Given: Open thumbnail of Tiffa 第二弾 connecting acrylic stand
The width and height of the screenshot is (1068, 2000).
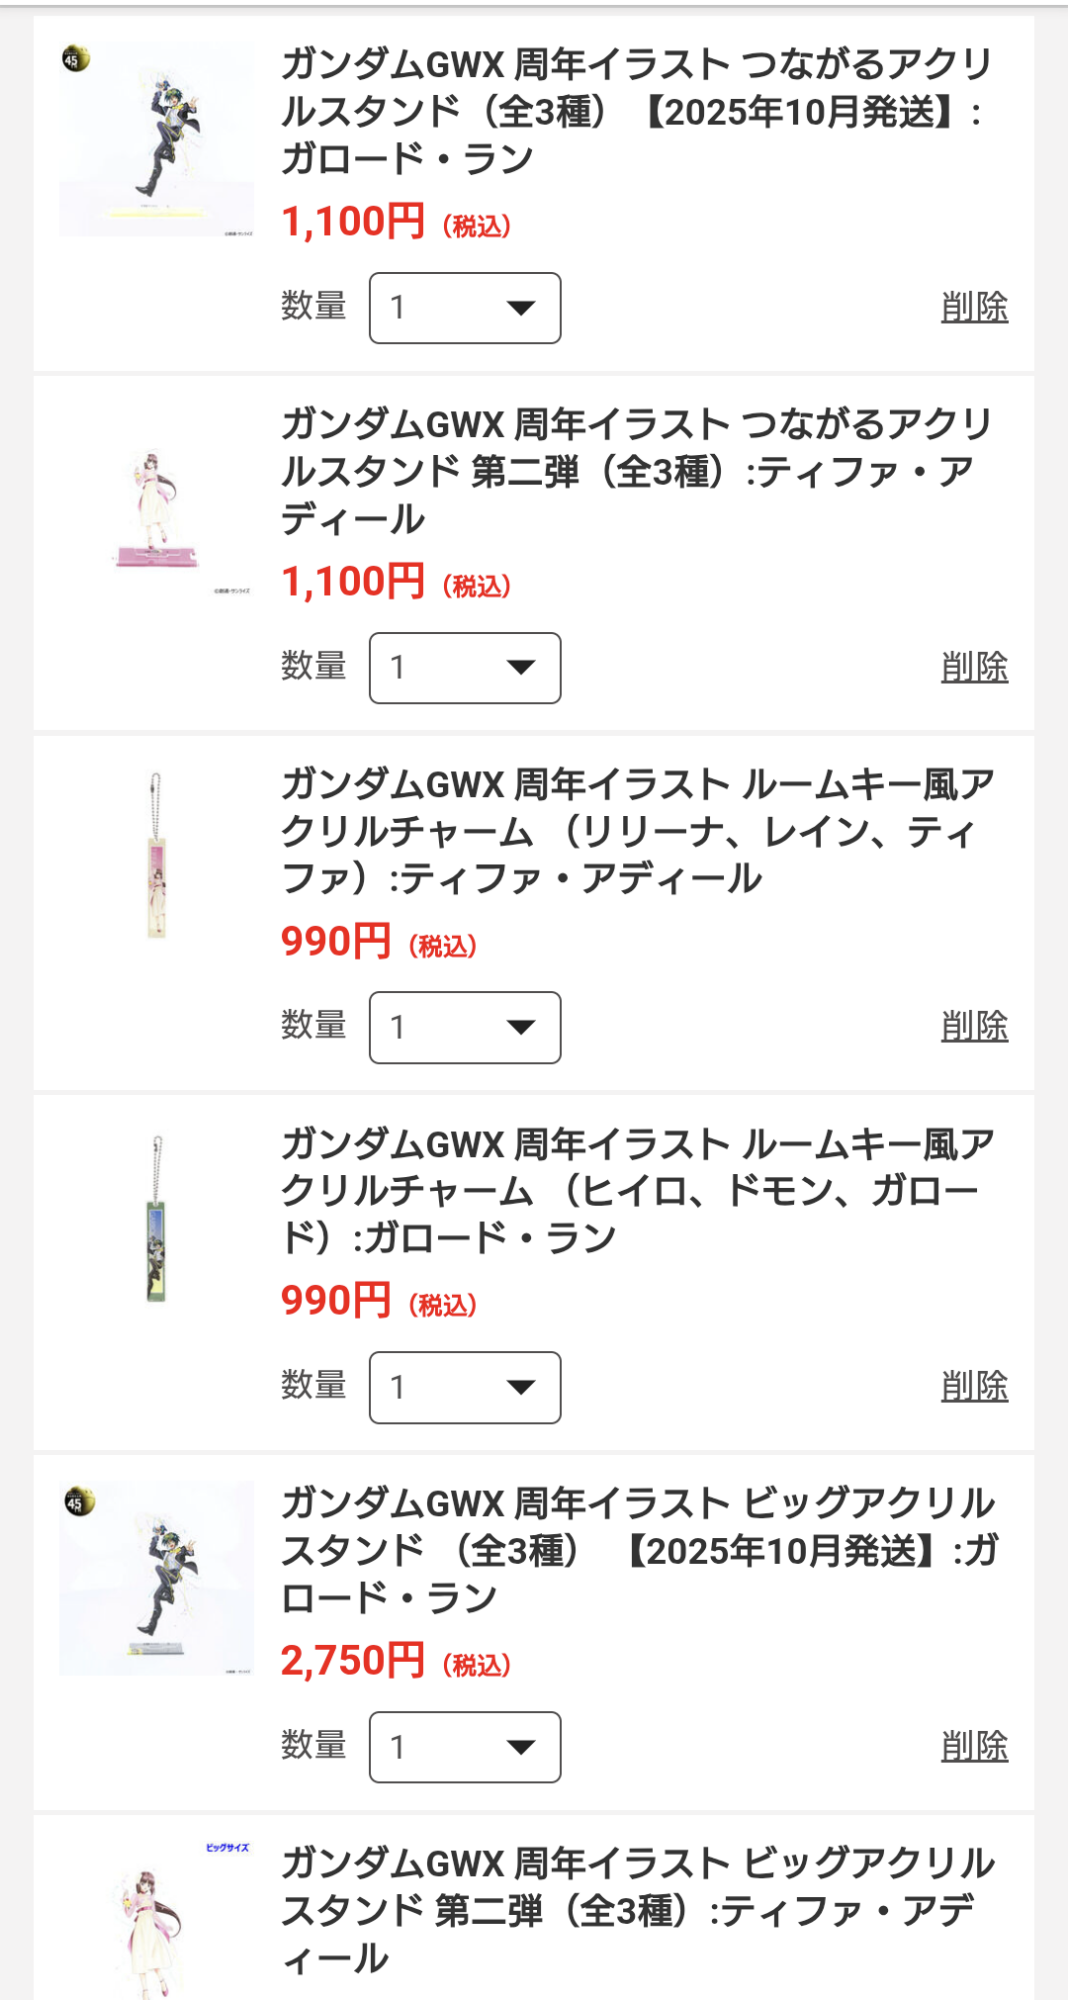Looking at the screenshot, I should [156, 508].
